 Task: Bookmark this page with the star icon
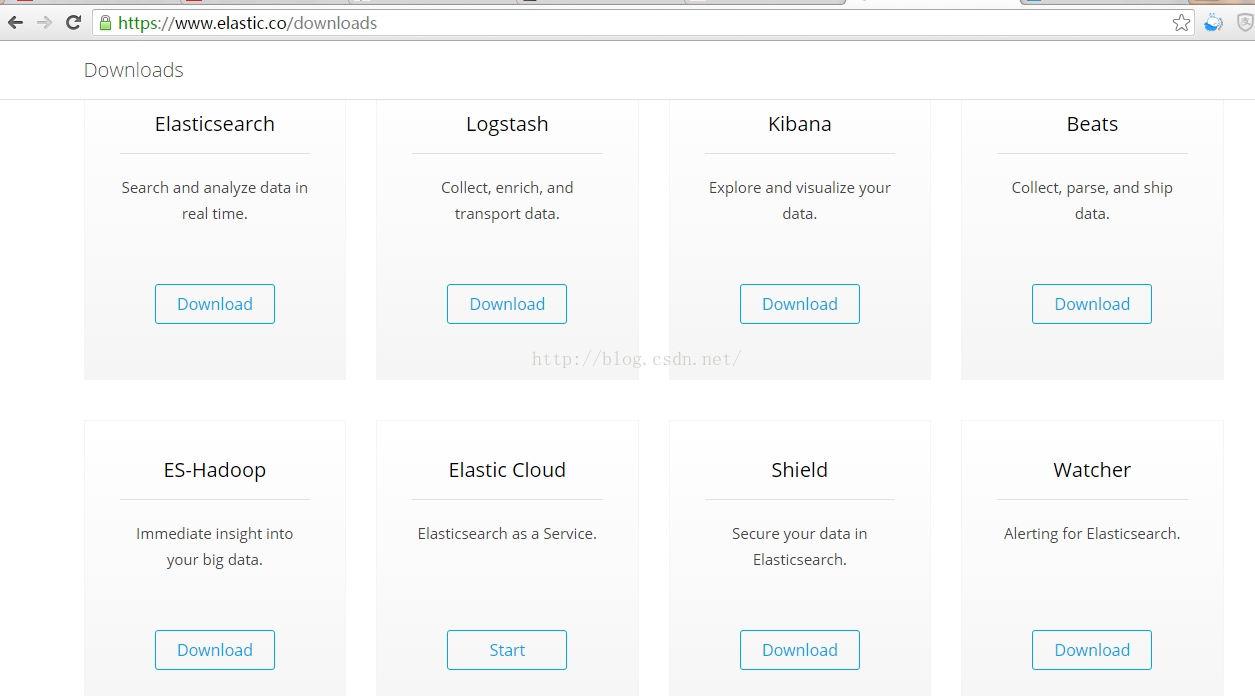[x=1182, y=22]
